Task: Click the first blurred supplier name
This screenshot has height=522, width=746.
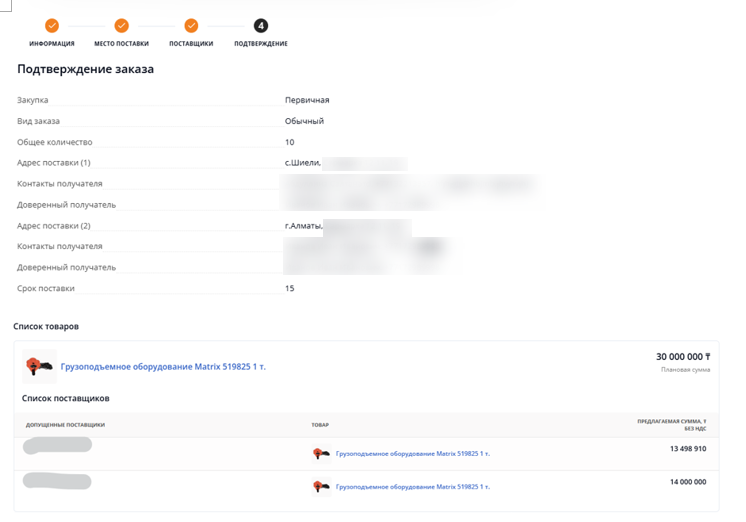Action: 57,446
